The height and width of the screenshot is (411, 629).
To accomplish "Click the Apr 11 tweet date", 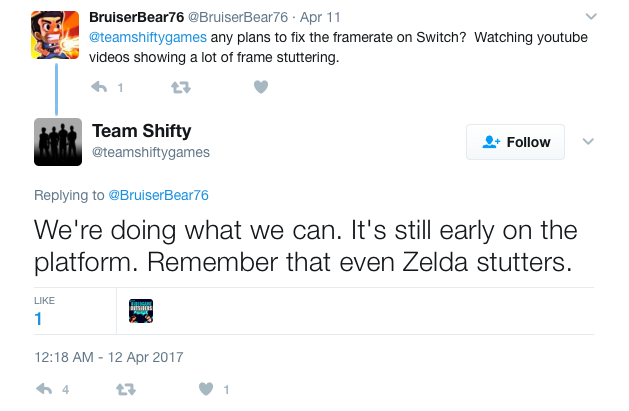I will coord(320,17).
